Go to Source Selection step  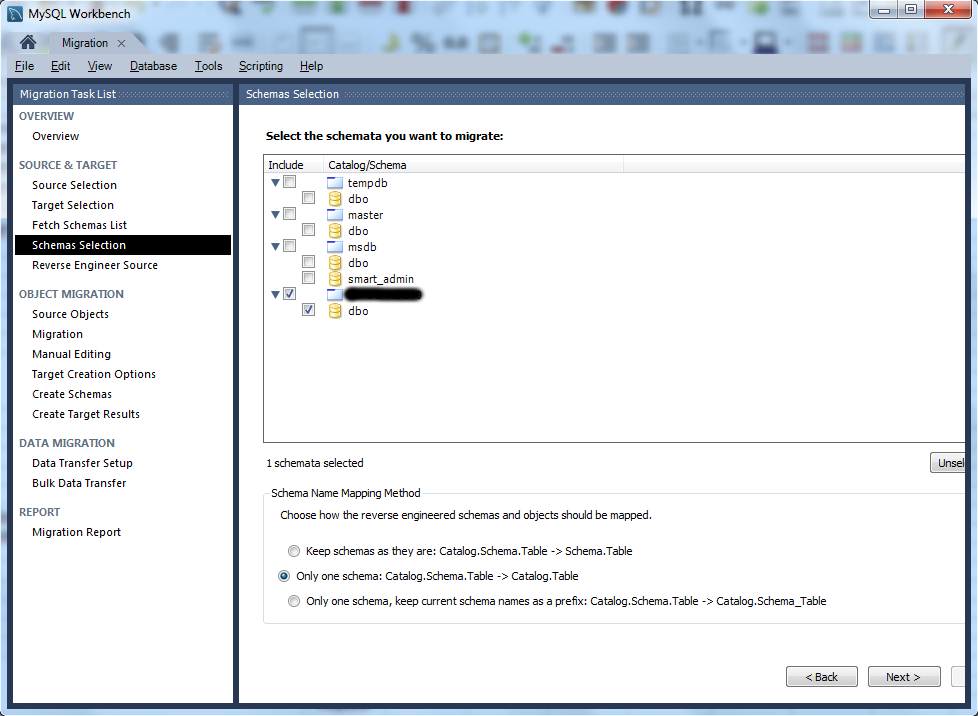click(x=74, y=185)
